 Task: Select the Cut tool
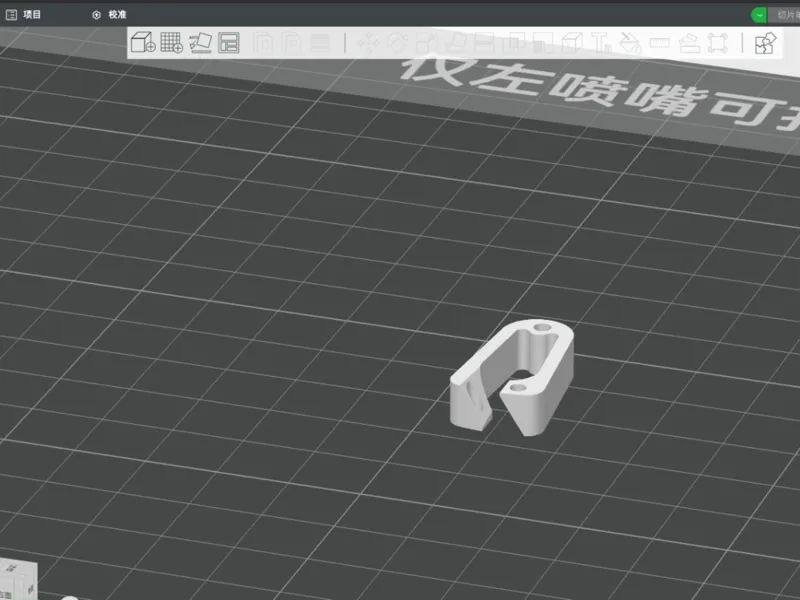point(484,43)
